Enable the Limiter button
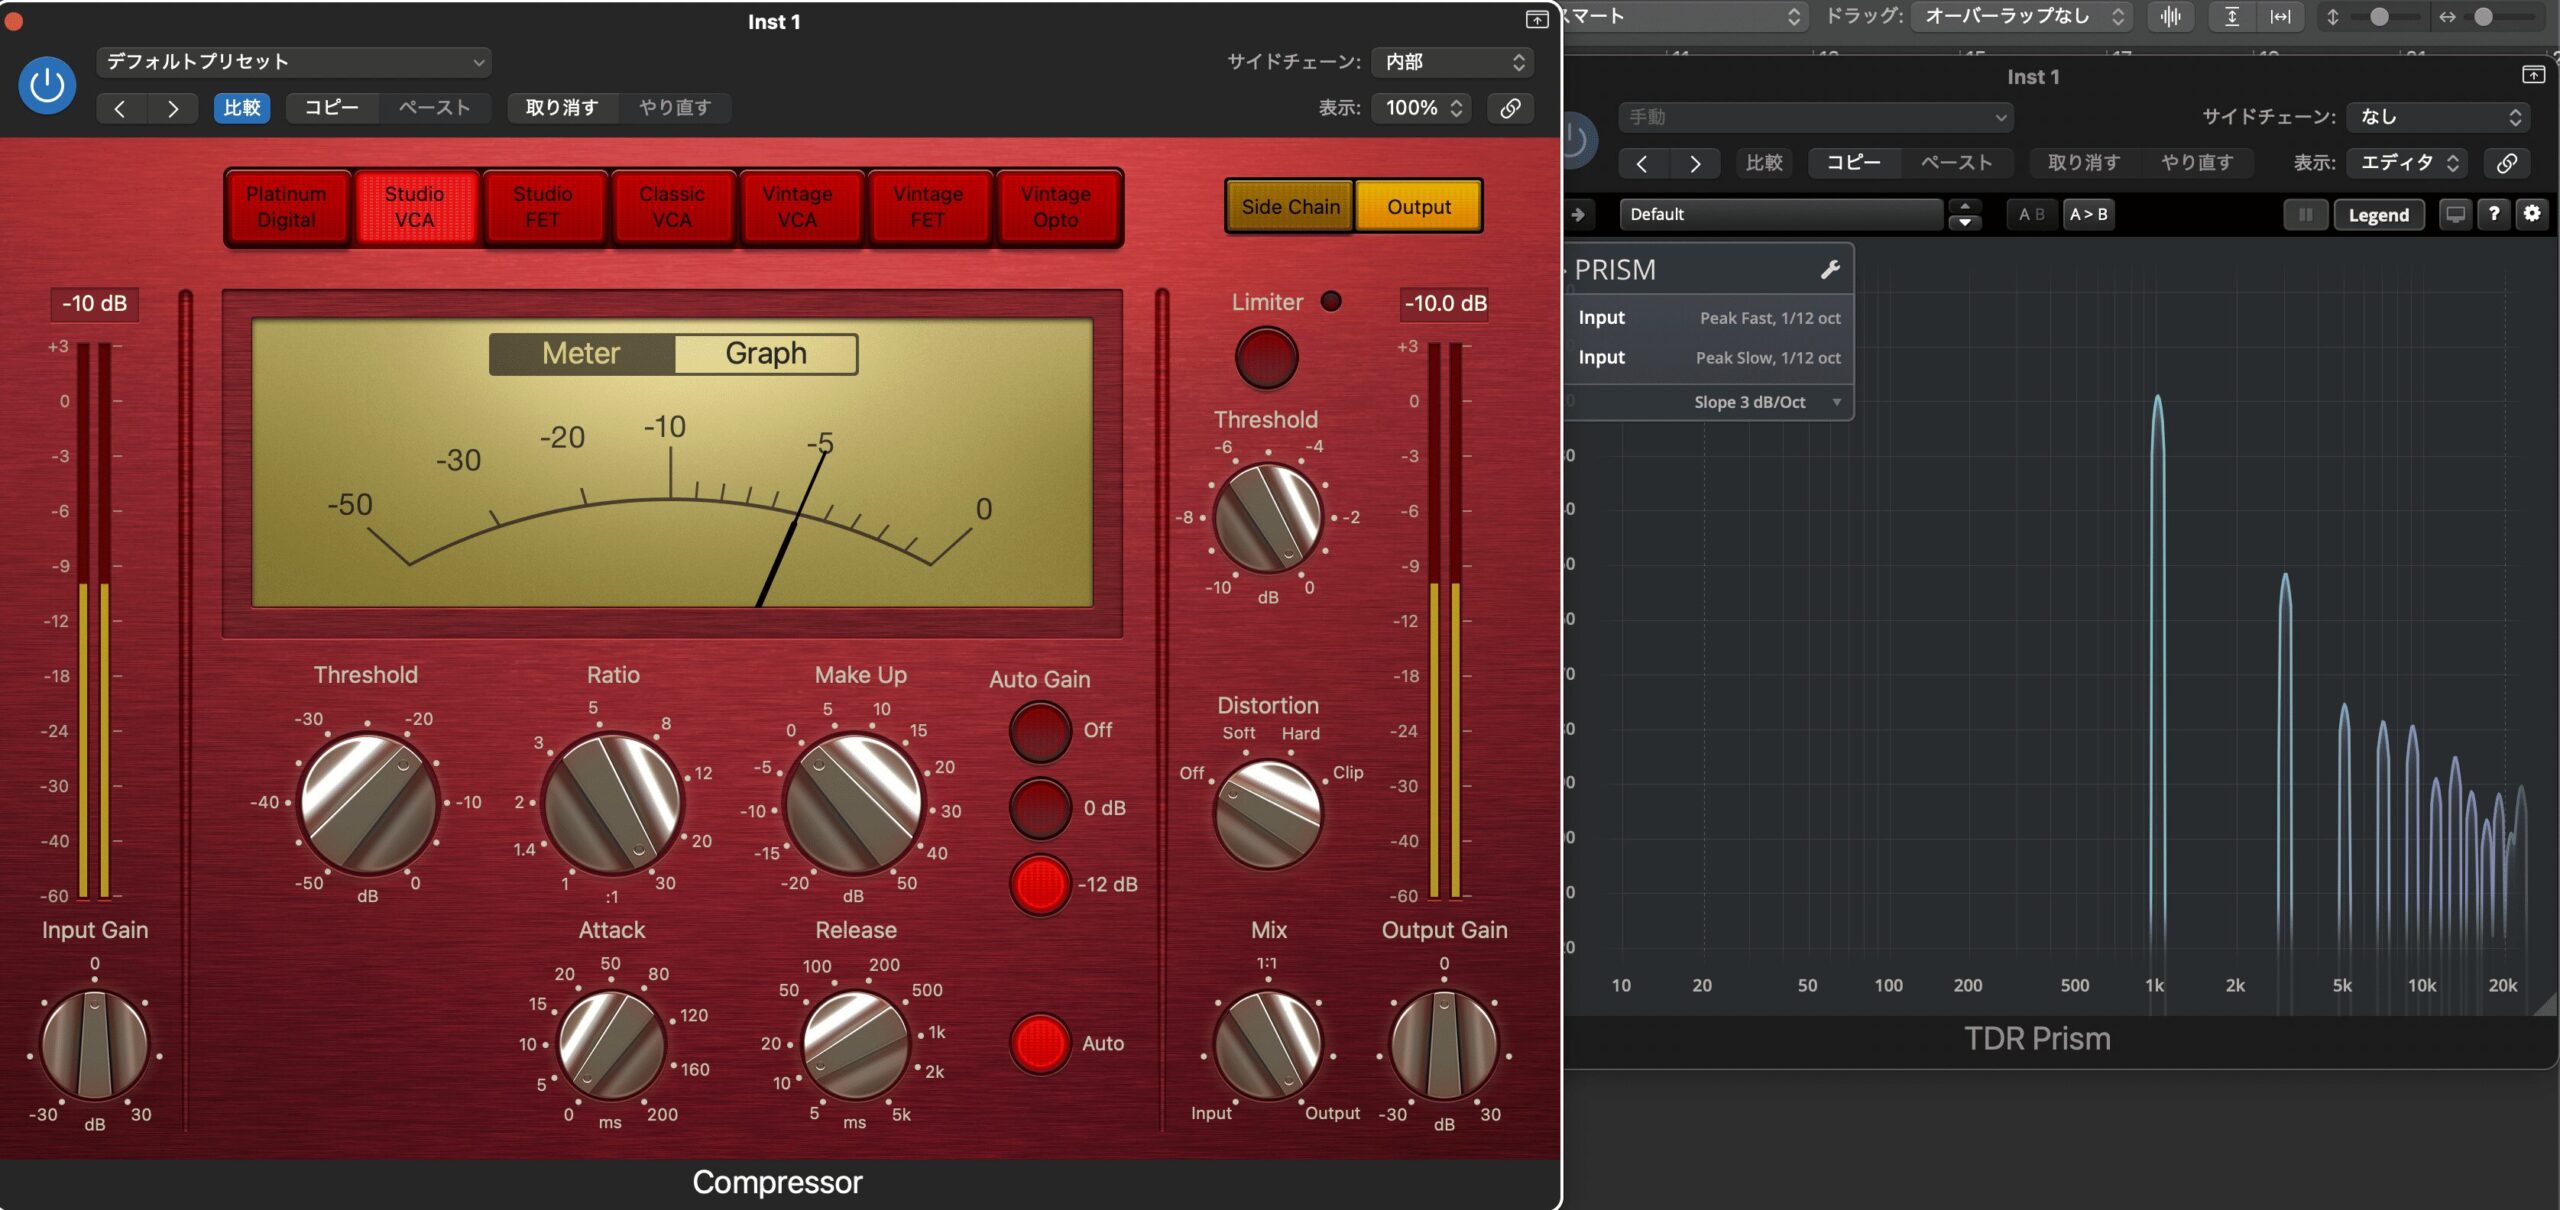The width and height of the screenshot is (2560, 1210). point(1266,358)
